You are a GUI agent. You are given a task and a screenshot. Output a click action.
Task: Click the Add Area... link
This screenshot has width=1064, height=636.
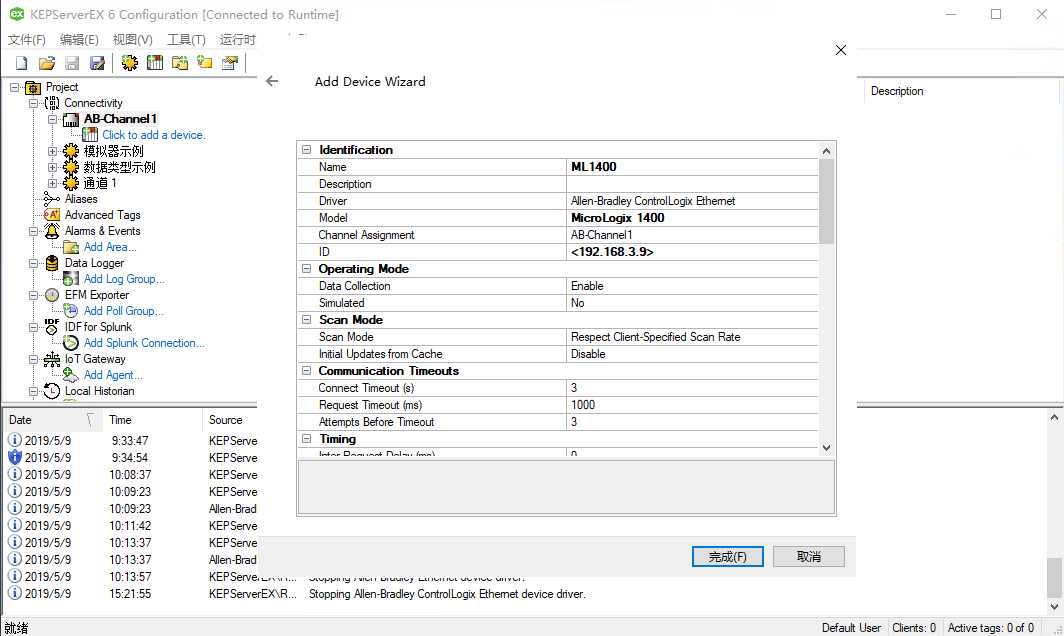(x=110, y=247)
